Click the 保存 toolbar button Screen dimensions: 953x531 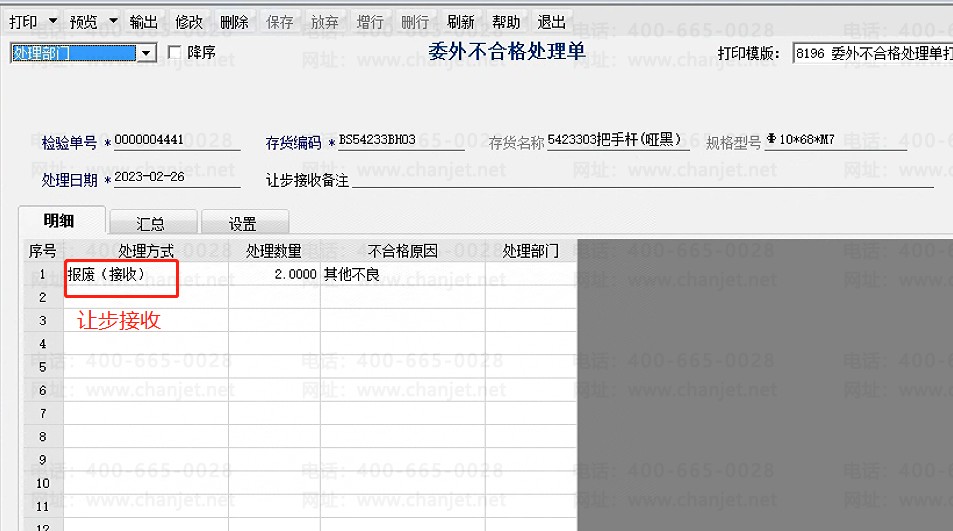click(x=280, y=22)
